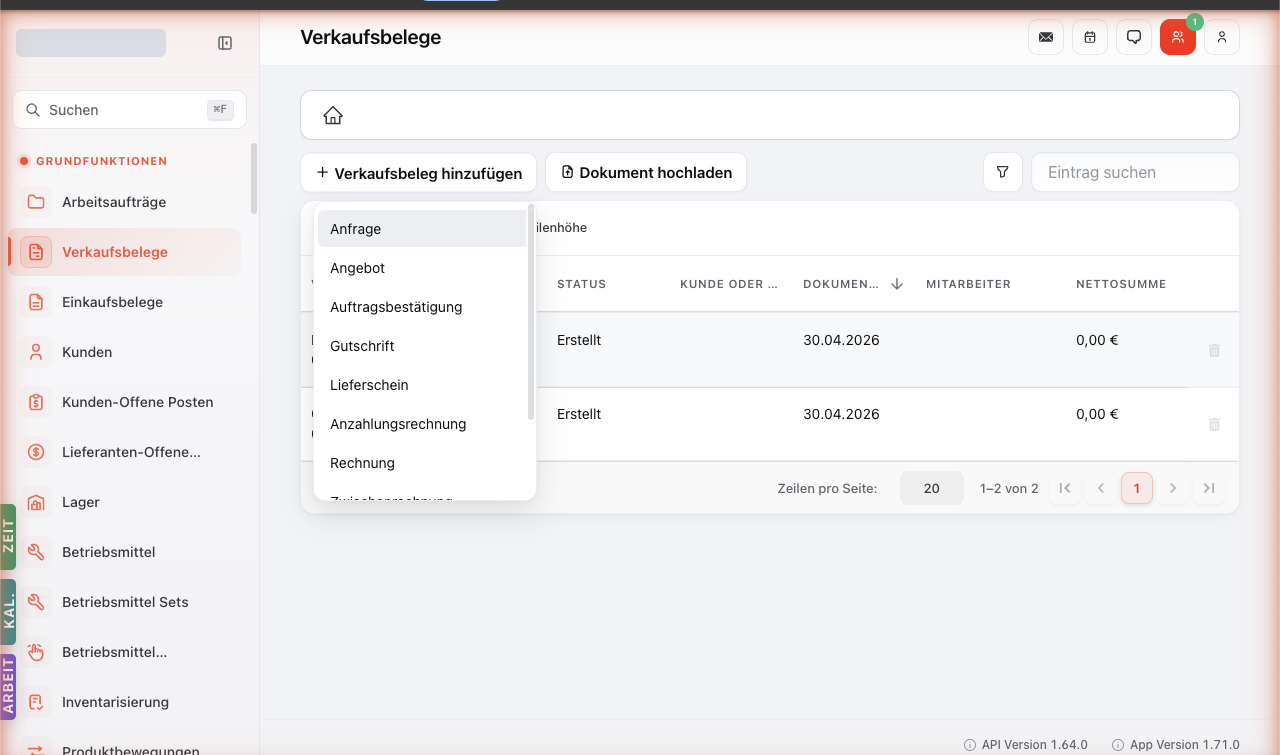This screenshot has width=1280, height=755.
Task: Select Anfrage from the dropdown
Action: tap(422, 229)
